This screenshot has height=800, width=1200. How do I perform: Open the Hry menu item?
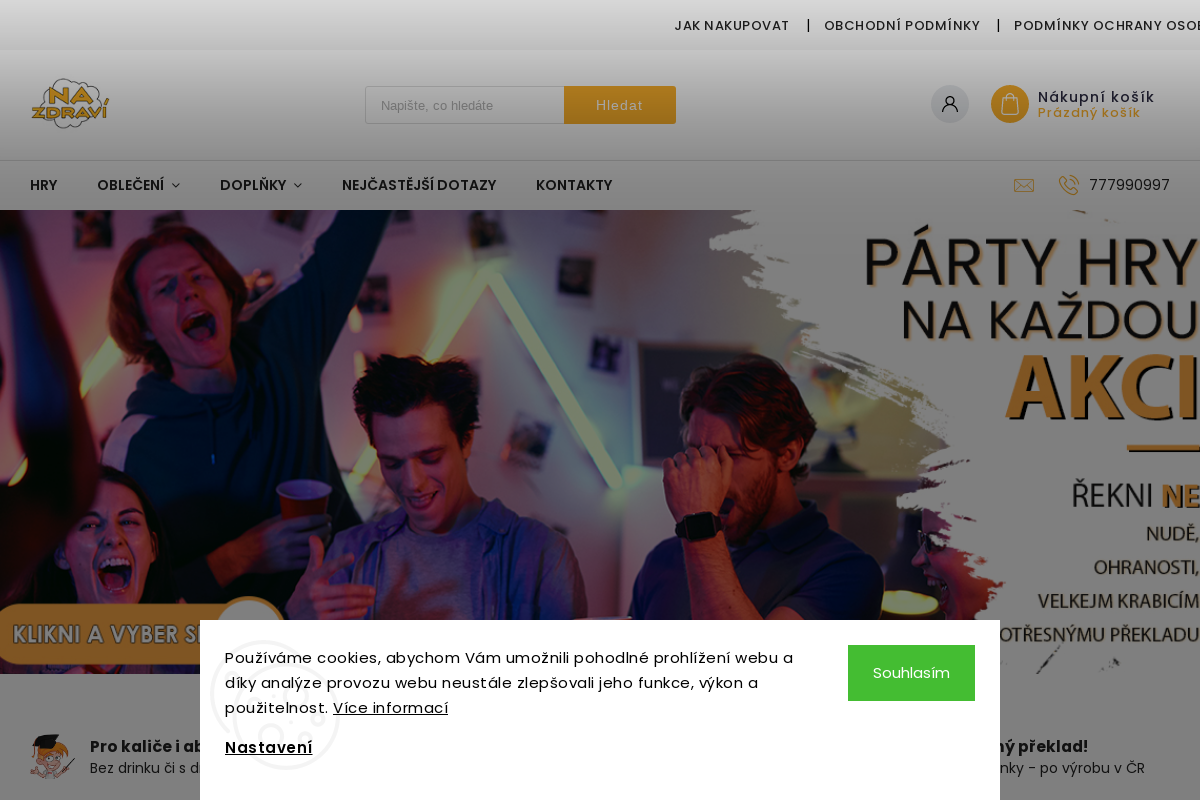pos(44,185)
